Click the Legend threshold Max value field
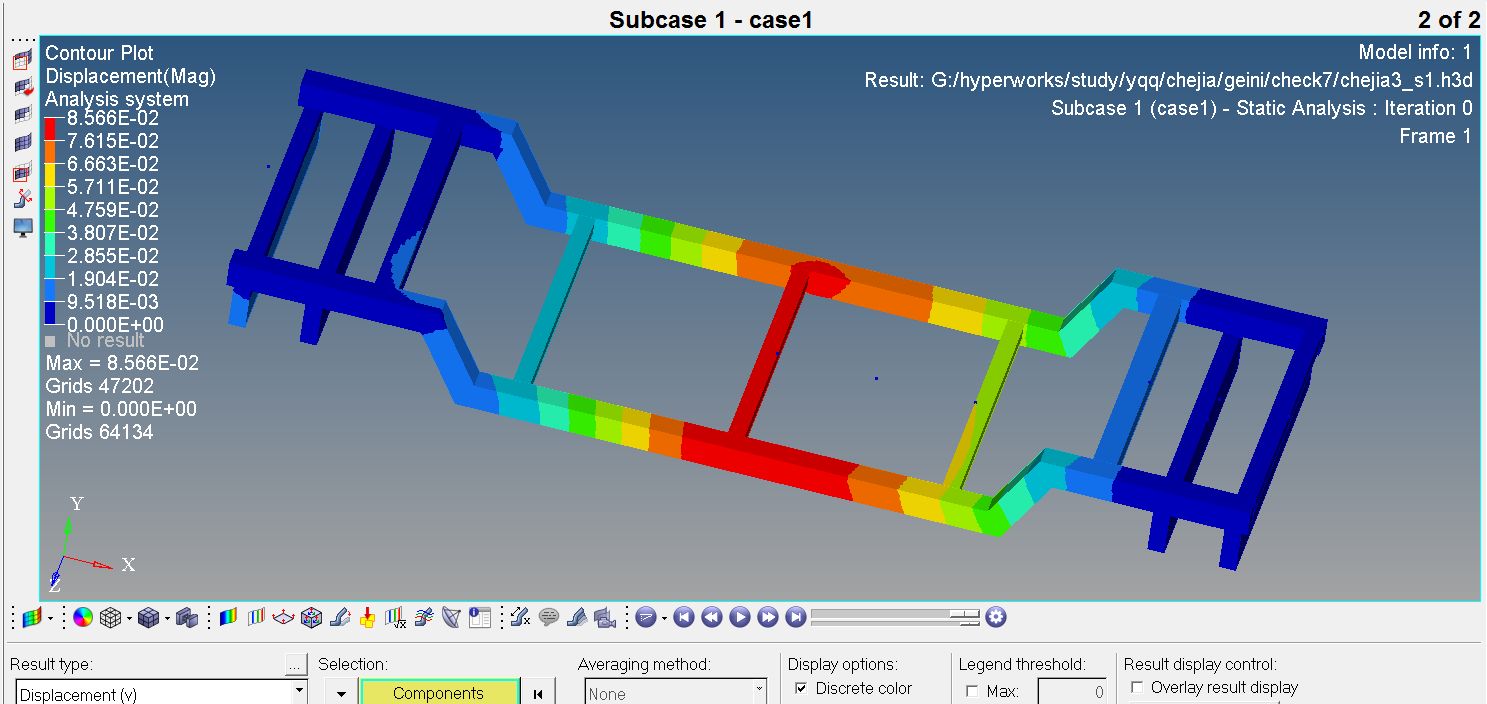 tap(1072, 691)
